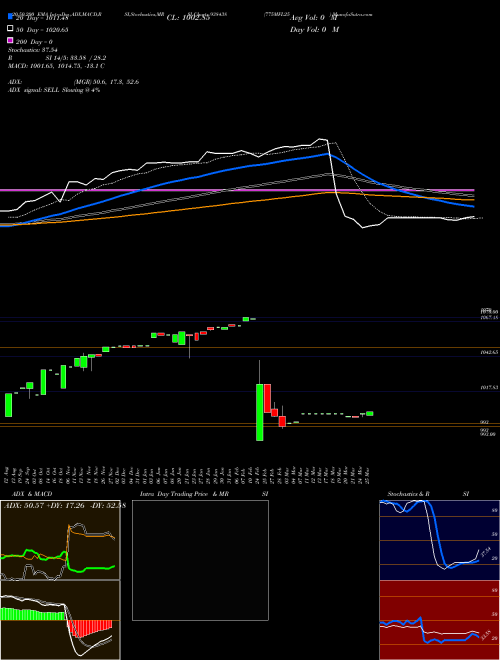The width and height of the screenshot is (500, 660).
Task: Click the Day Vol: 0 M label
Action: coord(314,29)
